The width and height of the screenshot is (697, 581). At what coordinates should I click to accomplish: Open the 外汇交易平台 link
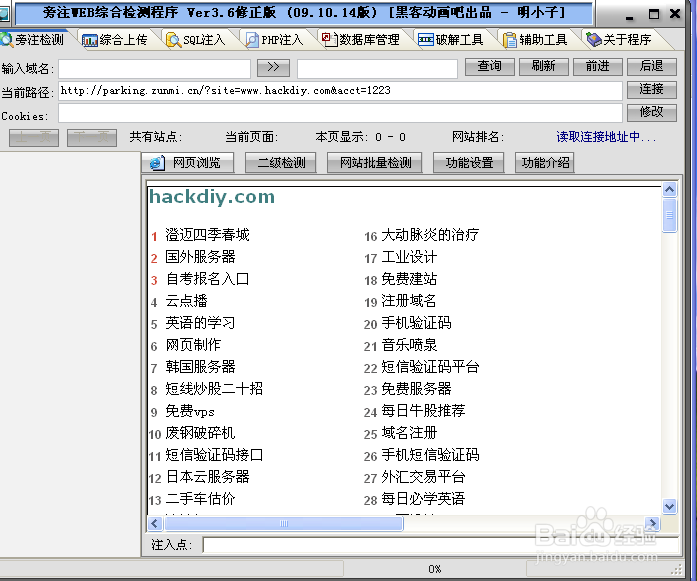tap(423, 477)
